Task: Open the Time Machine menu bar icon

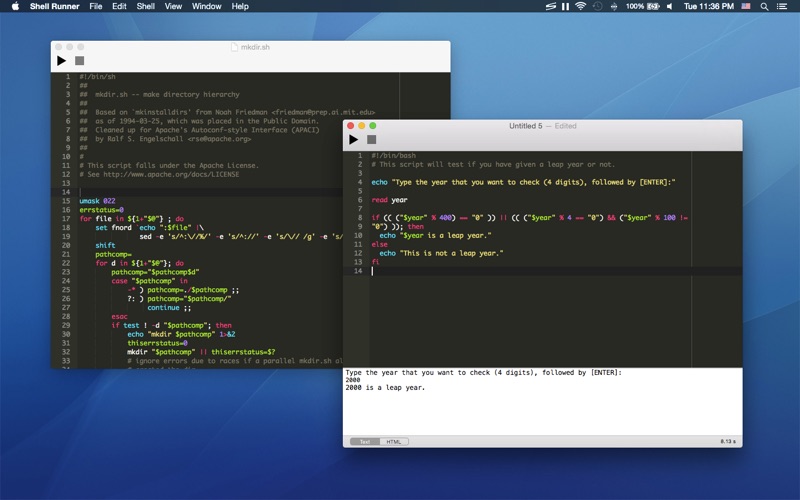Action: (598, 6)
